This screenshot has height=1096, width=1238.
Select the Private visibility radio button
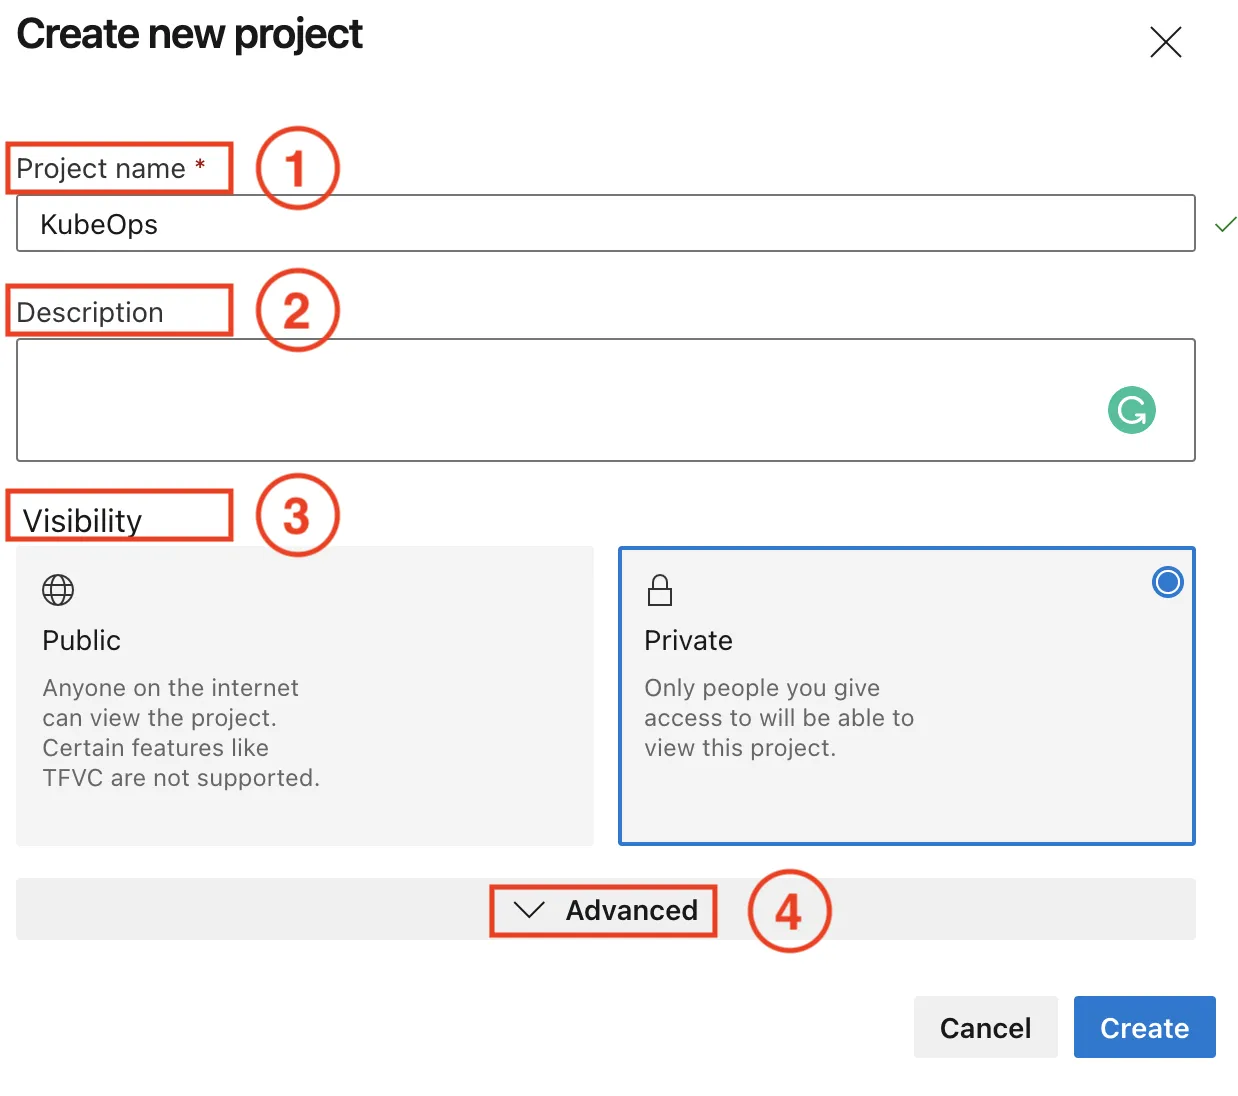coord(1168,582)
